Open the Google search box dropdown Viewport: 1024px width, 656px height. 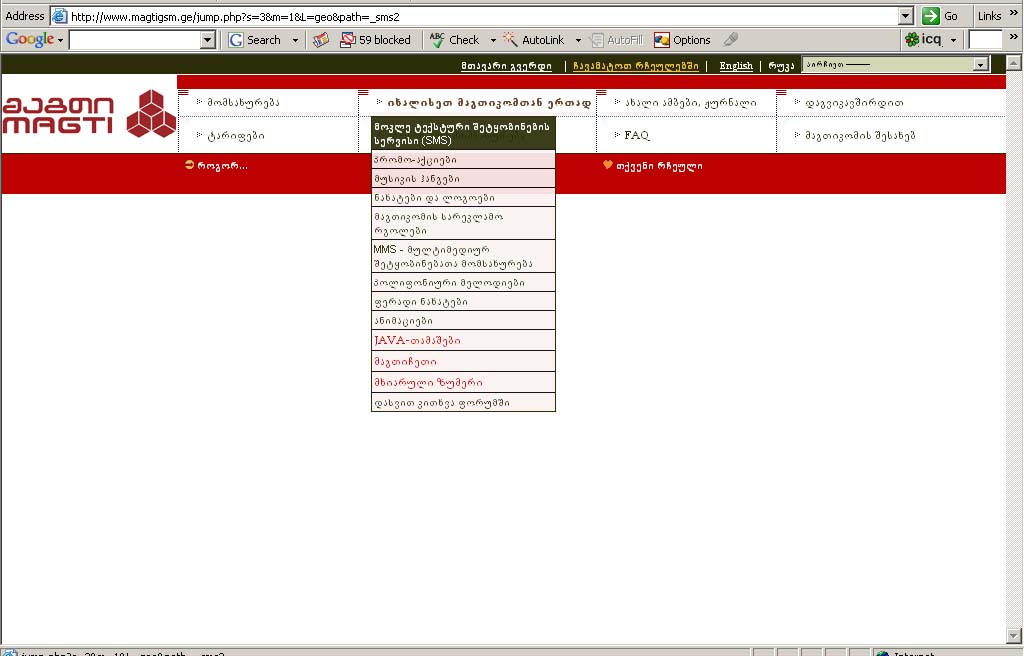208,40
